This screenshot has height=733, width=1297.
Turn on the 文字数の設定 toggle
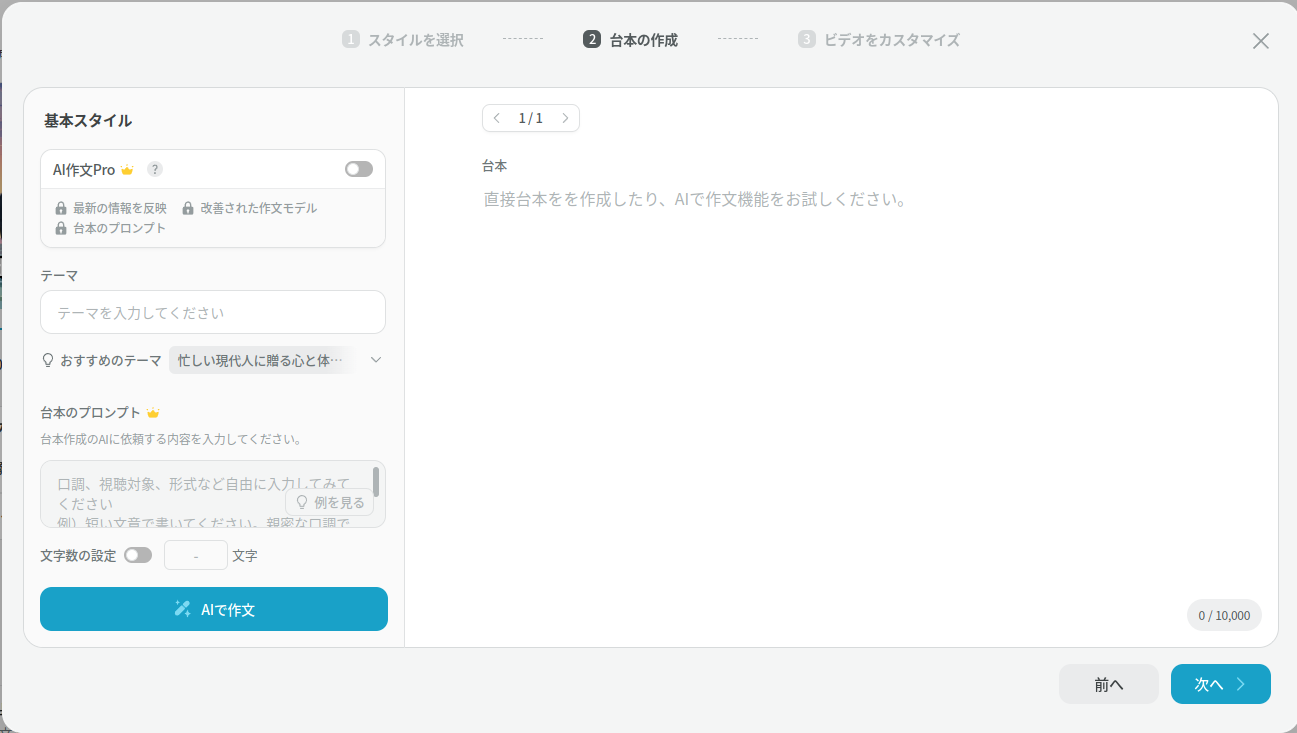click(x=138, y=555)
